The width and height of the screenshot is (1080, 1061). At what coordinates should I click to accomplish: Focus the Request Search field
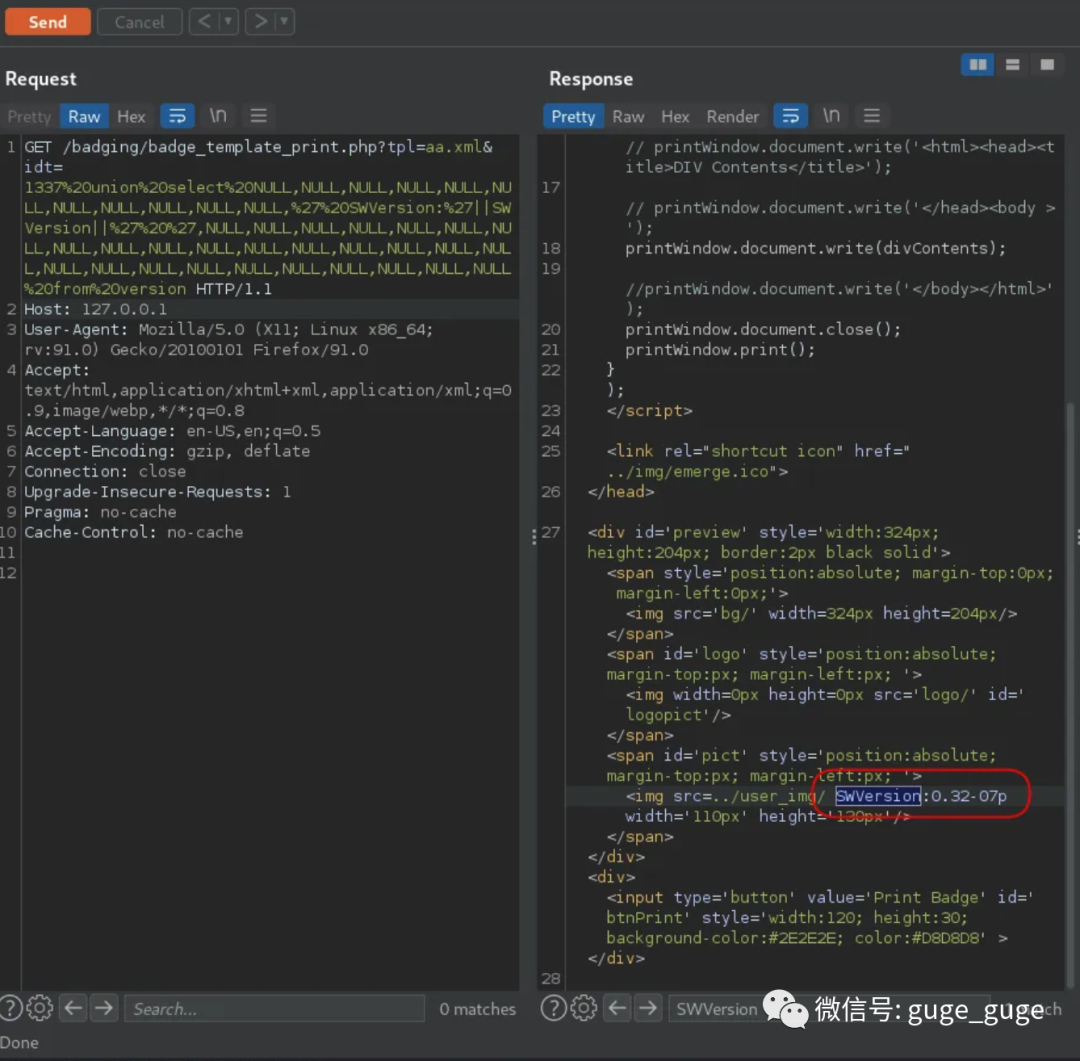(274, 1009)
